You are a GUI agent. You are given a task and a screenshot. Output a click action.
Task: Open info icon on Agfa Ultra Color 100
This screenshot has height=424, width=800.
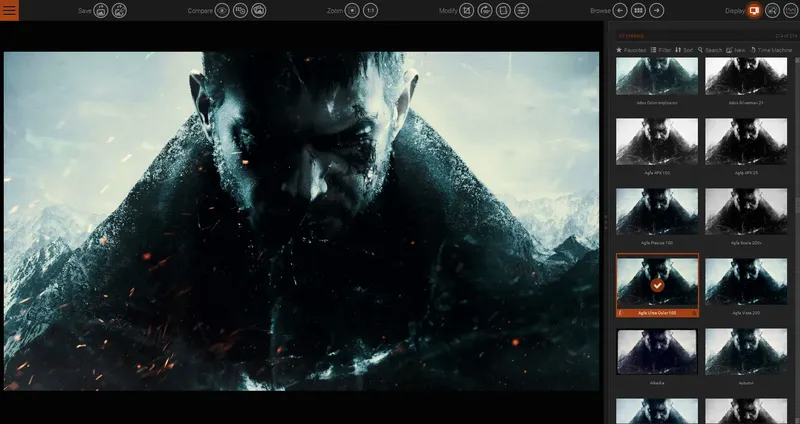620,313
